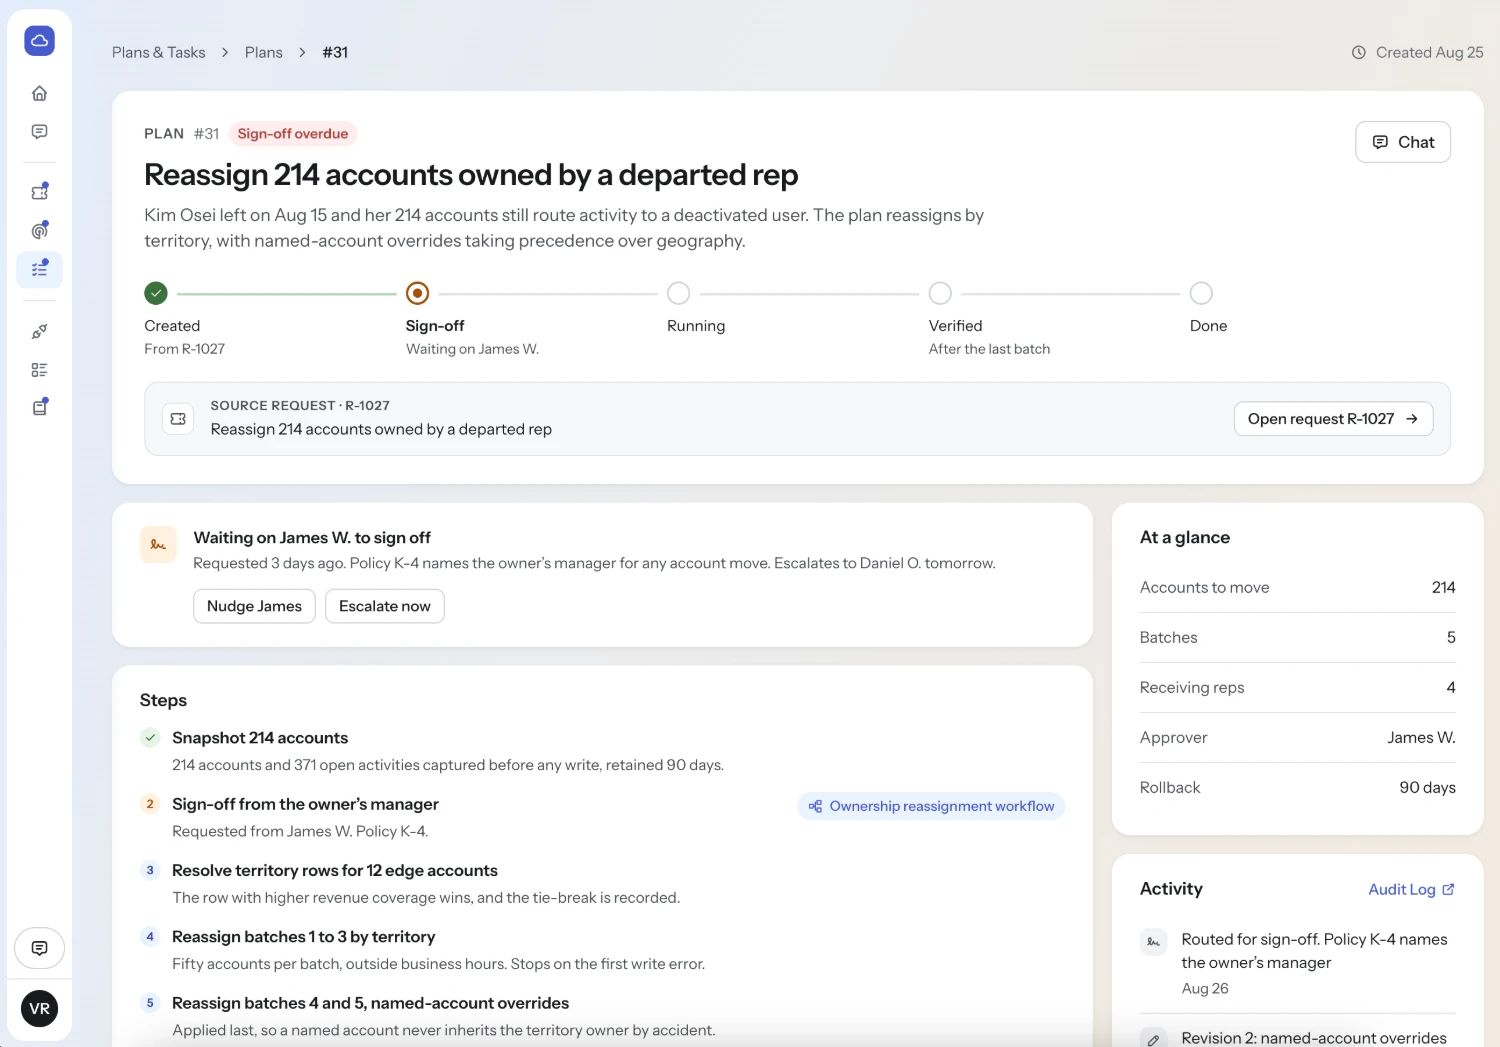Image resolution: width=1500 pixels, height=1047 pixels.
Task: Open the Home page from sidebar
Action: (39, 93)
